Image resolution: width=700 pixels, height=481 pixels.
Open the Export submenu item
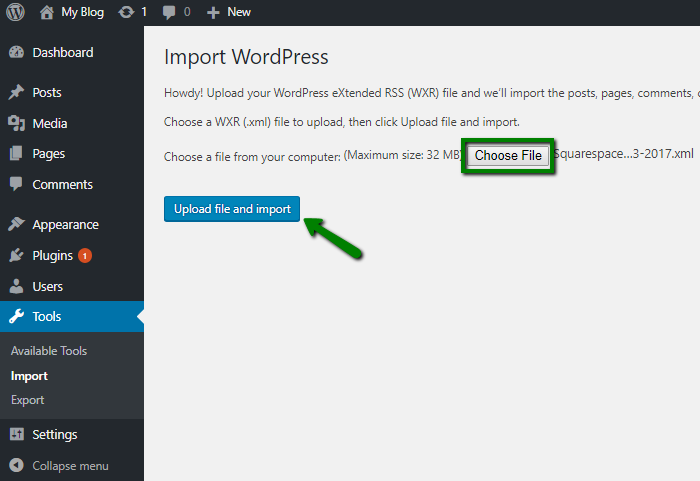(28, 400)
